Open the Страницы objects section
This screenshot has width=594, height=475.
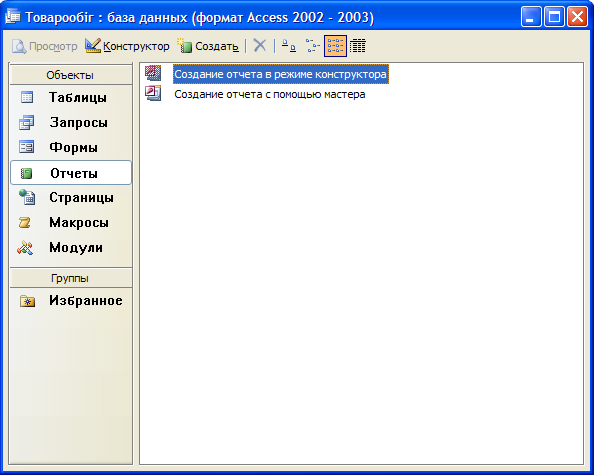click(x=71, y=197)
